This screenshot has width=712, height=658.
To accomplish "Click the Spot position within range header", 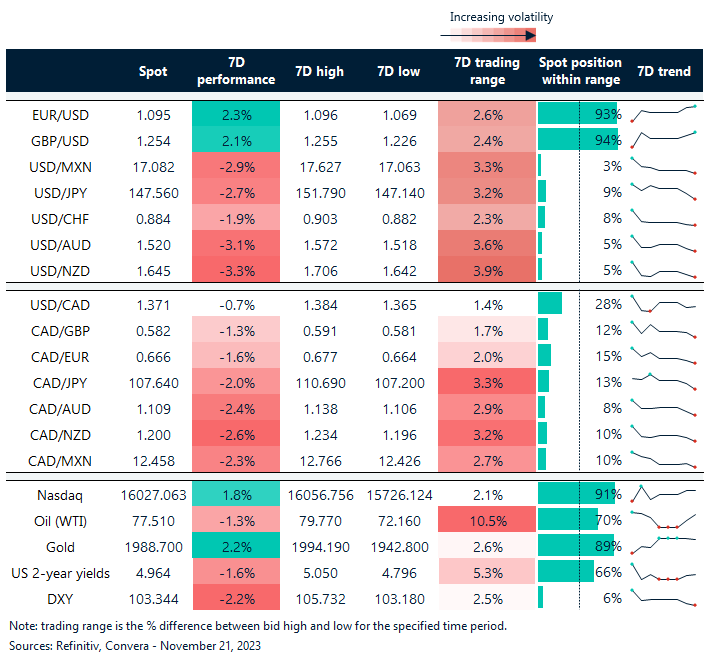I will [x=580, y=71].
